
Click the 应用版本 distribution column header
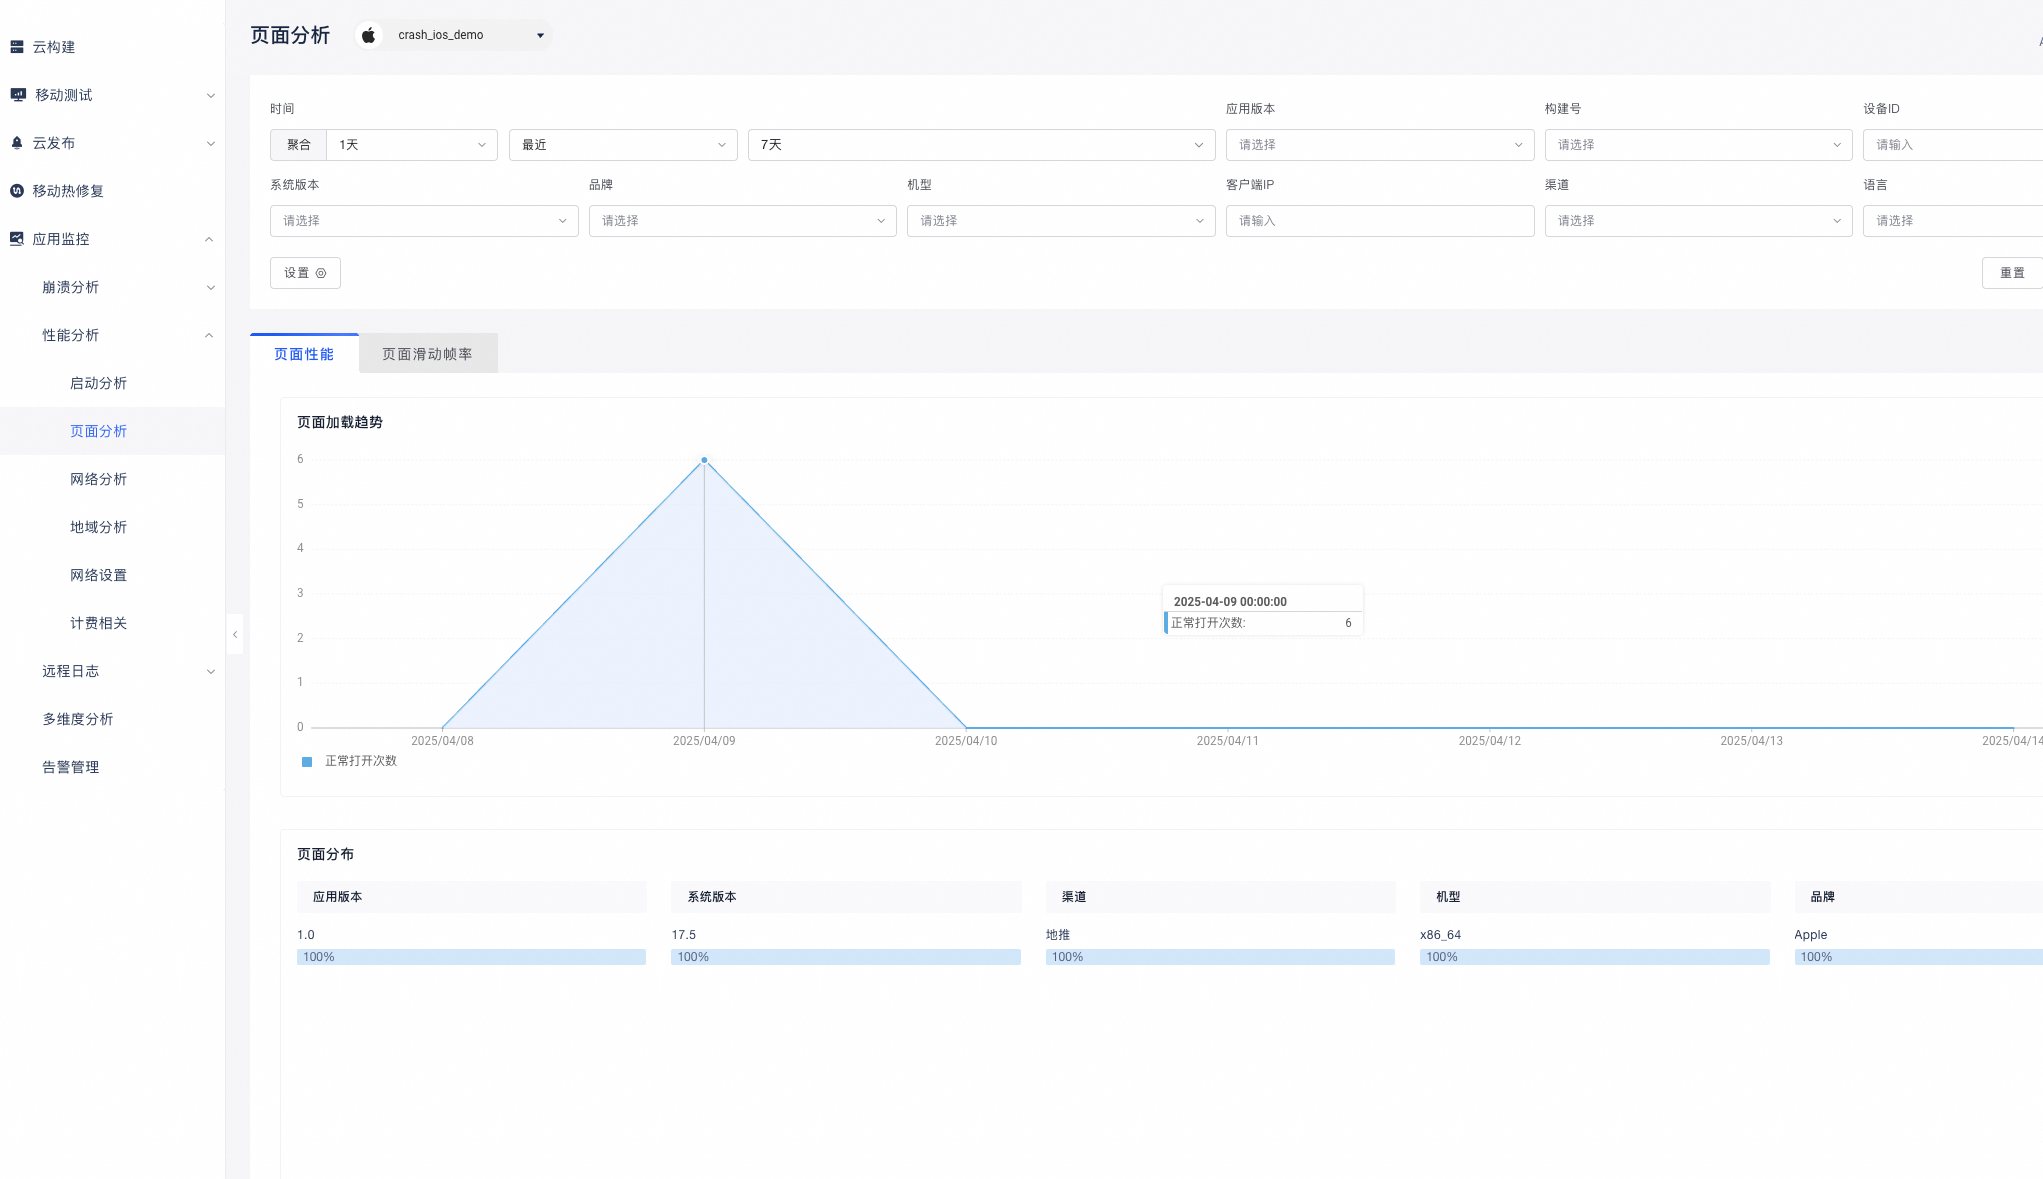(x=471, y=897)
